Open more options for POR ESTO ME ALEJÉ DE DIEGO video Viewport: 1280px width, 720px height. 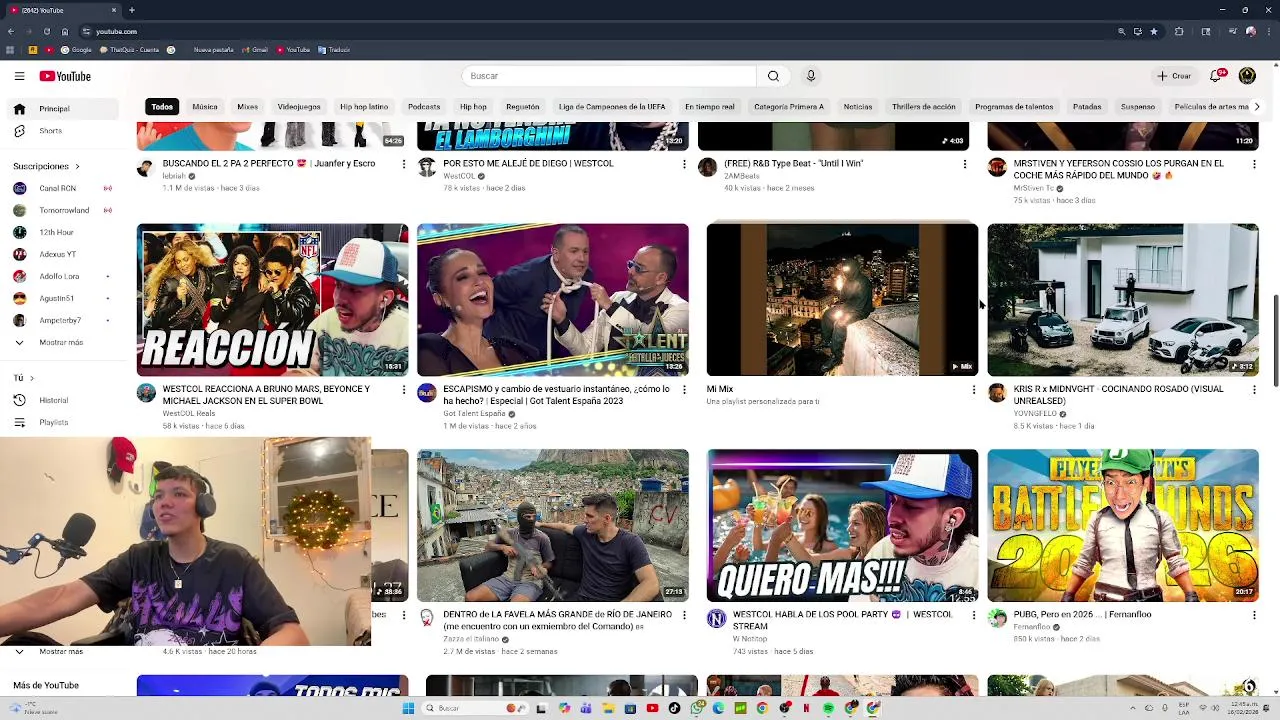684,164
